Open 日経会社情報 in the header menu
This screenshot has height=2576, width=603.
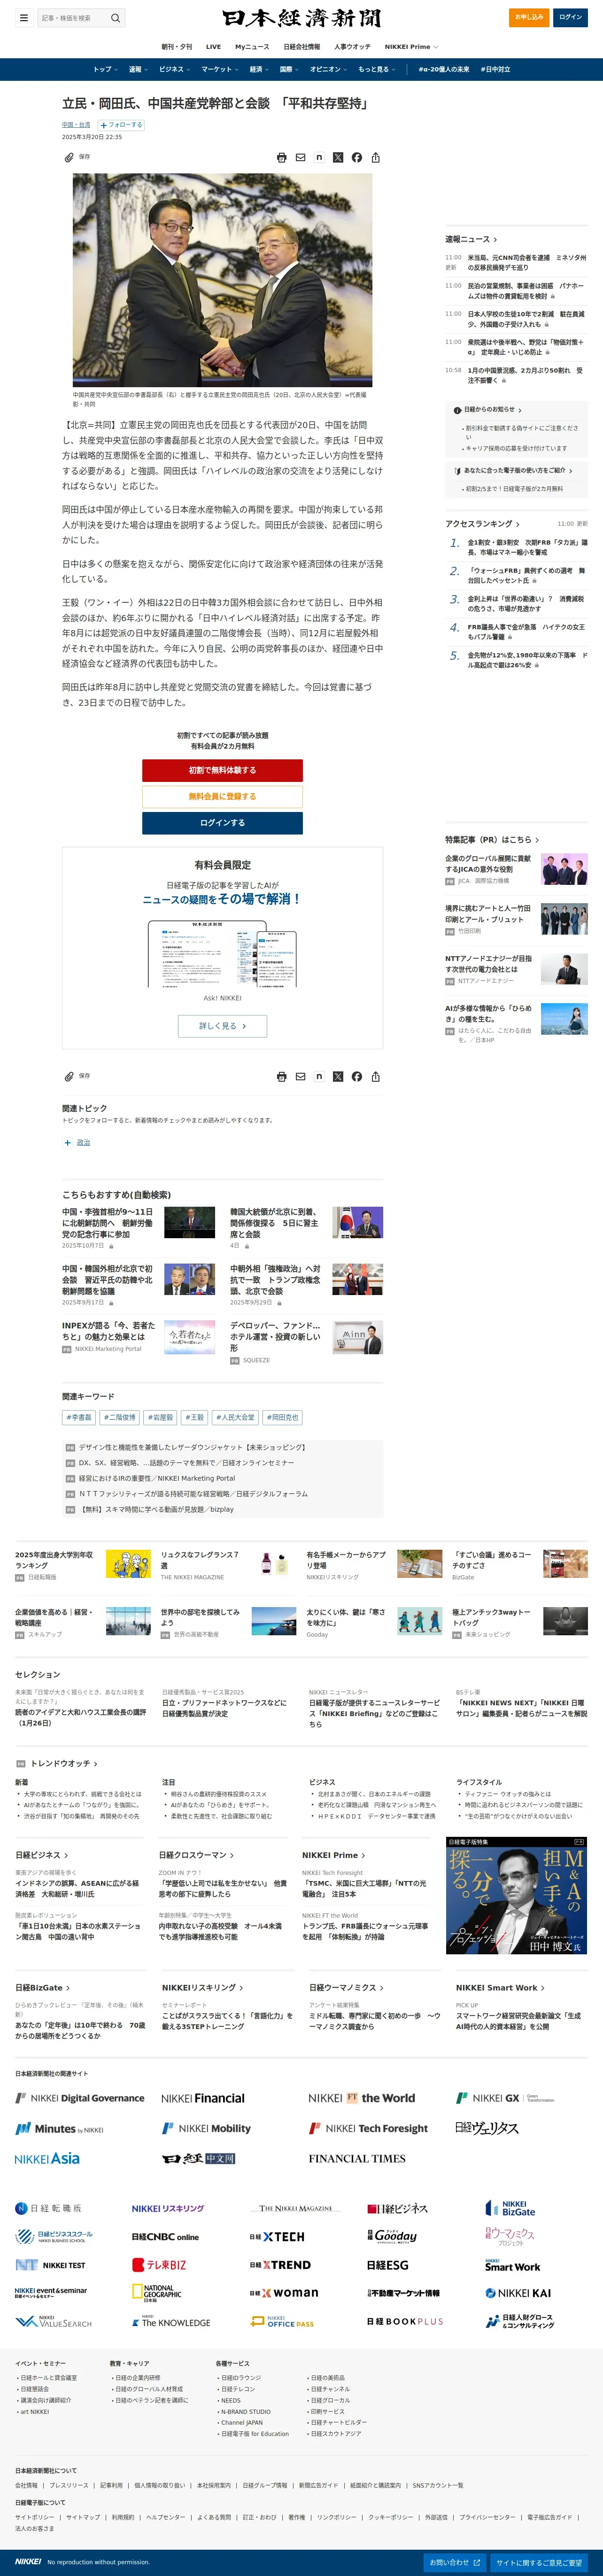coord(302,47)
